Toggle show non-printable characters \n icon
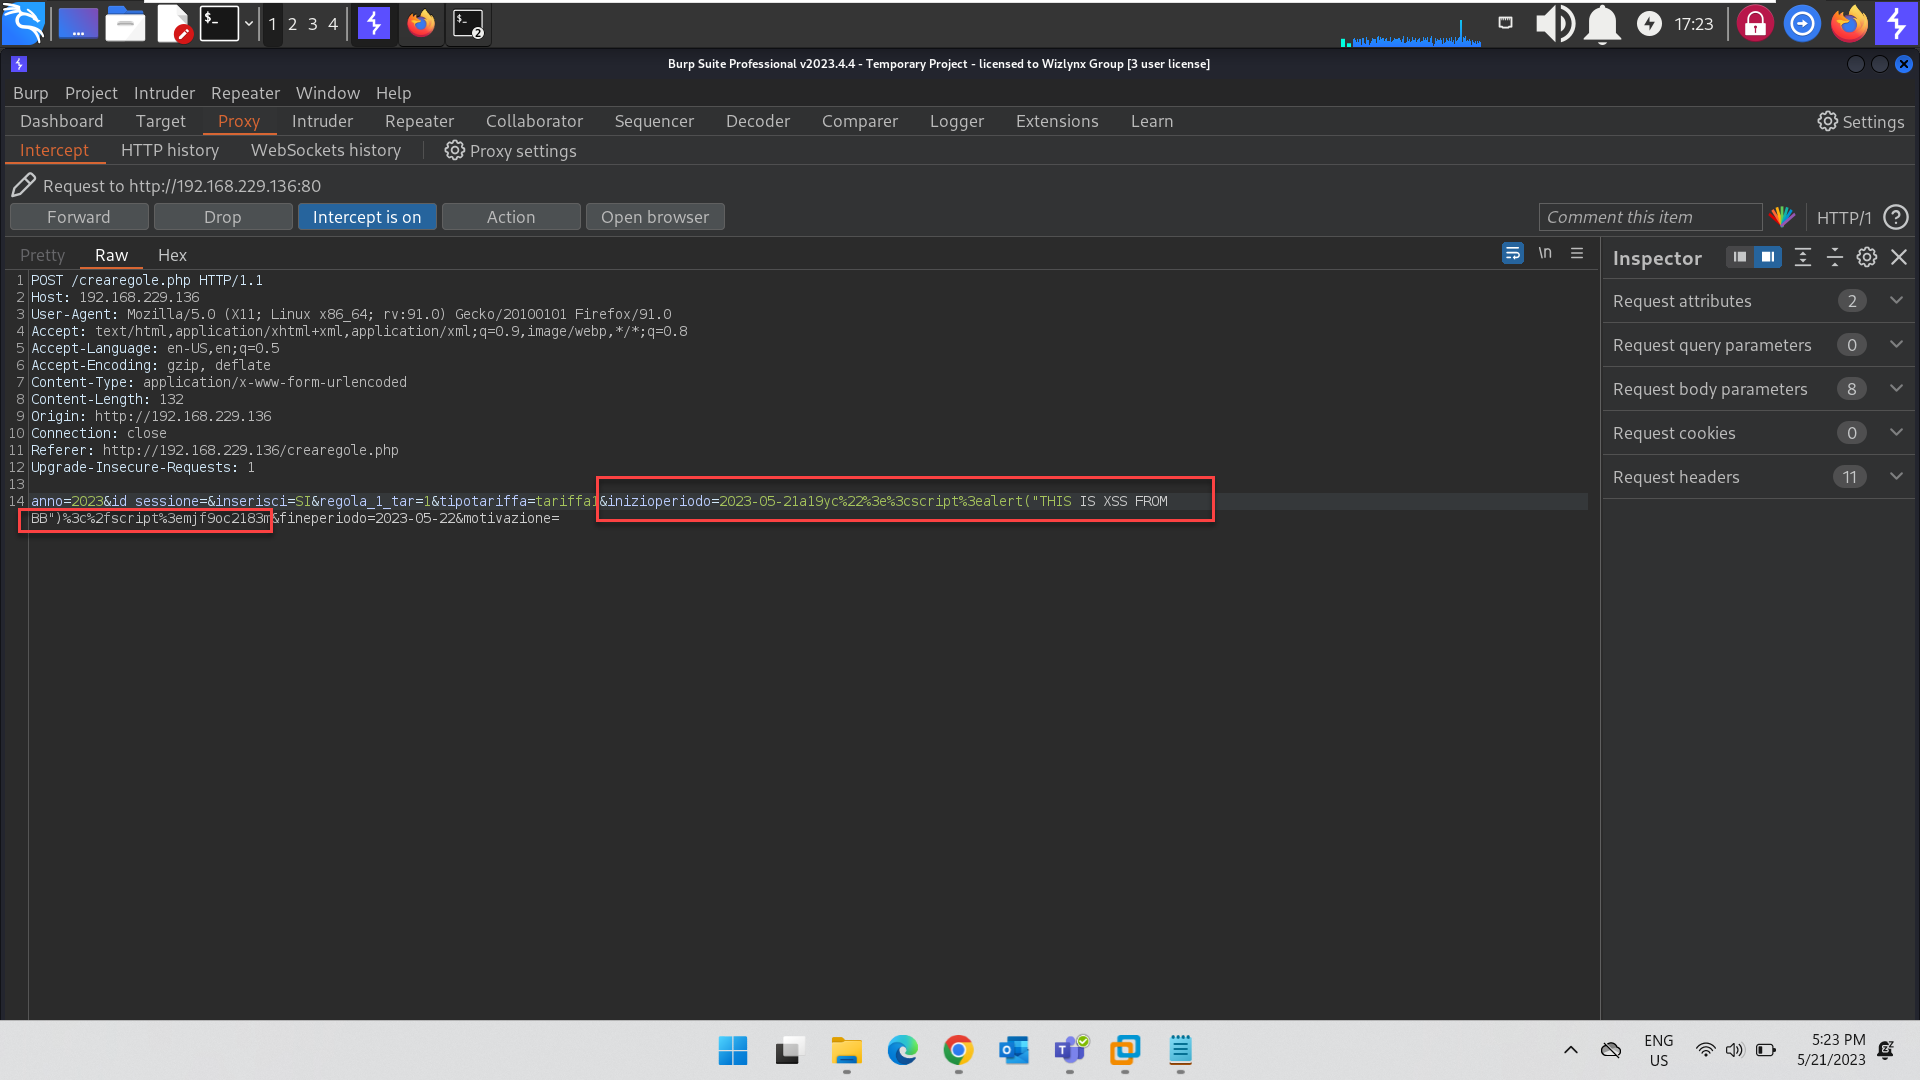Image resolution: width=1920 pixels, height=1080 pixels. pos(1545,253)
